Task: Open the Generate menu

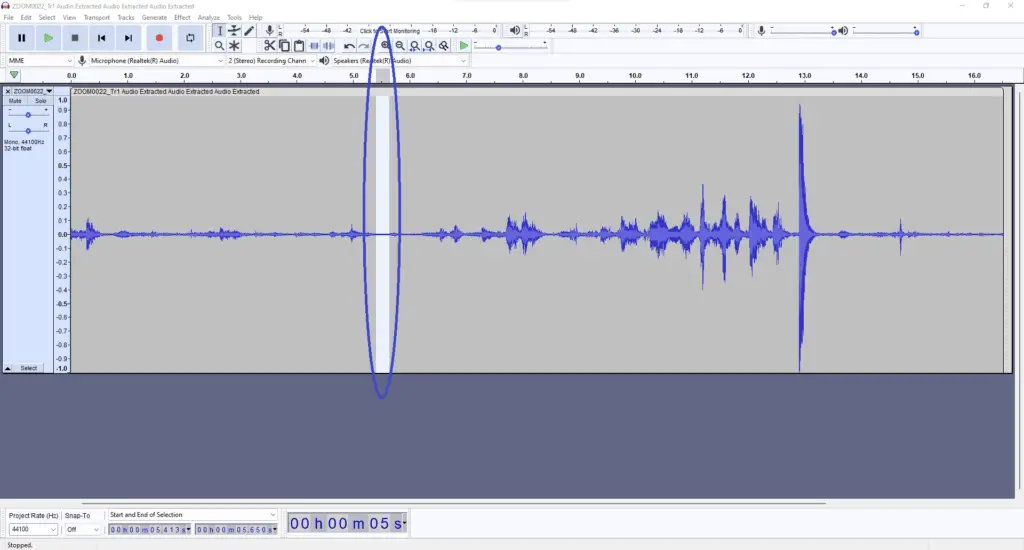Action: tap(154, 18)
